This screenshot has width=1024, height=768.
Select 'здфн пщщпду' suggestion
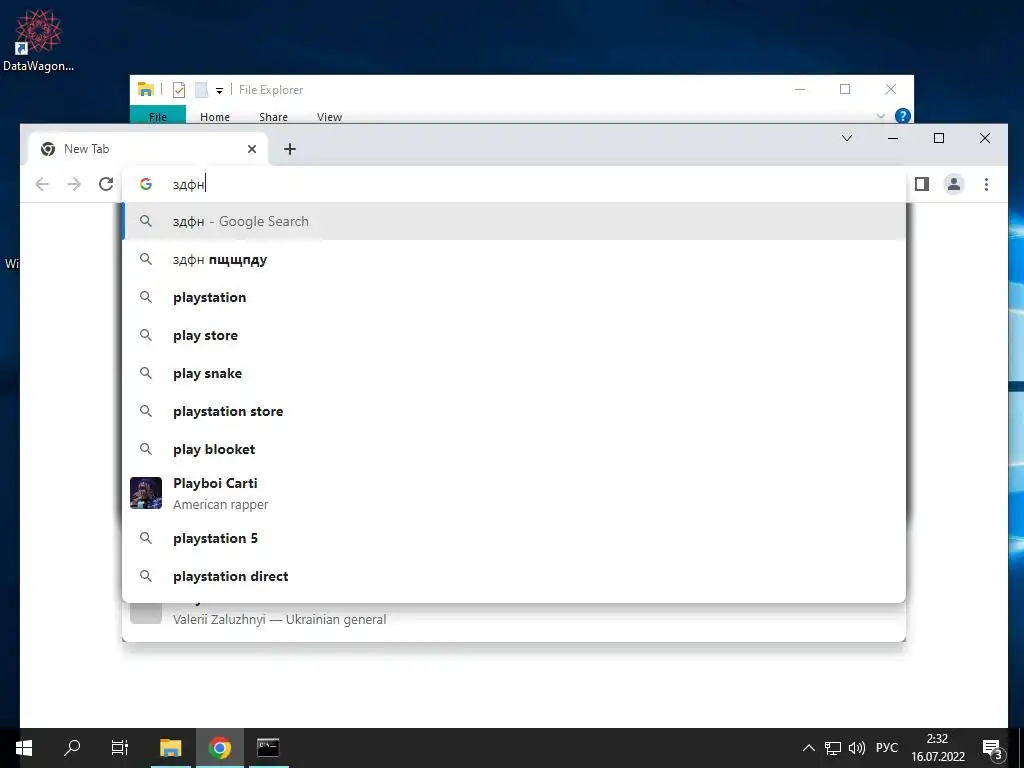coord(514,259)
